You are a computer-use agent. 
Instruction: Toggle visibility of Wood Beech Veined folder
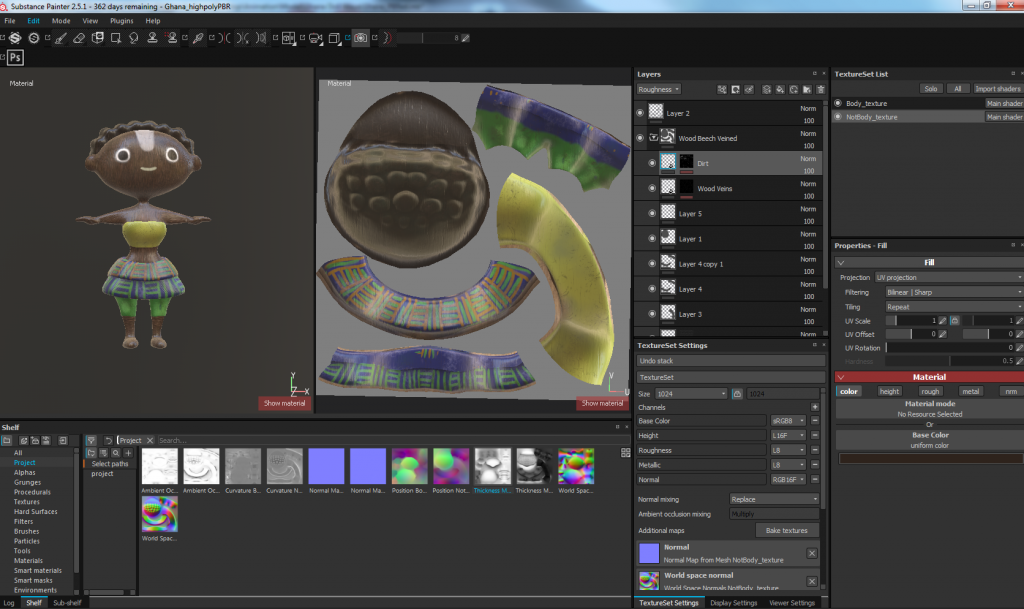point(640,138)
